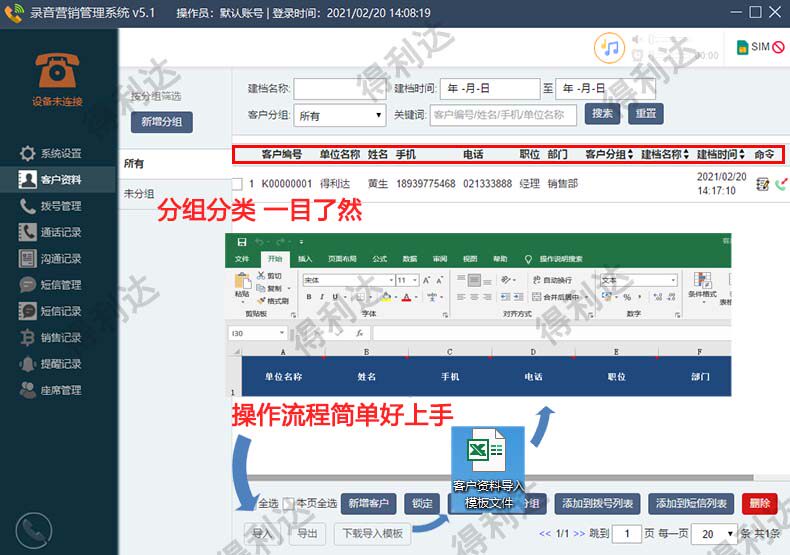Open the per-page dropdown showing 20
This screenshot has width=790, height=555.
[x=714, y=533]
